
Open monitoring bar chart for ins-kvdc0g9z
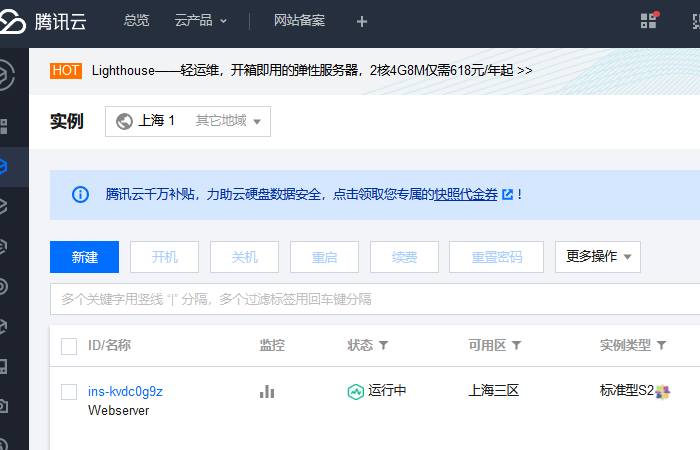[x=267, y=392]
